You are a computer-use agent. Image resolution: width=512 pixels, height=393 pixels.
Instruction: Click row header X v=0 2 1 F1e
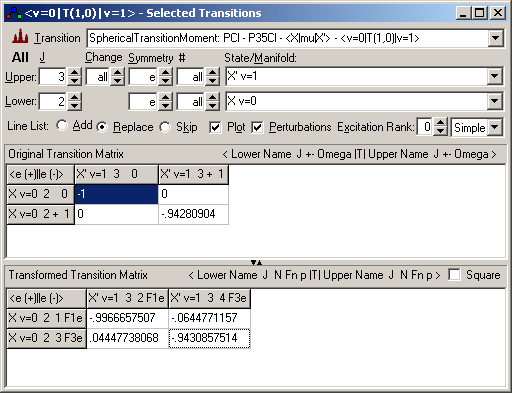[46, 318]
